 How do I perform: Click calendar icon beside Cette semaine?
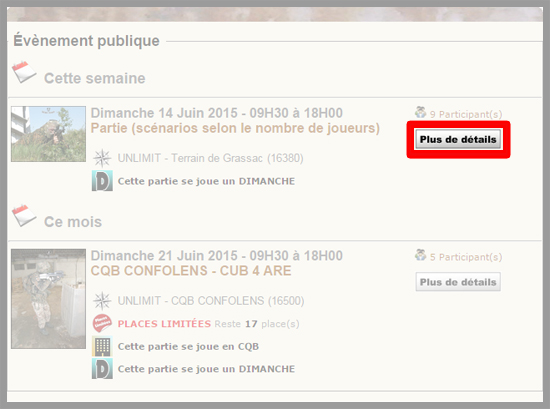pyautogui.click(x=24, y=72)
